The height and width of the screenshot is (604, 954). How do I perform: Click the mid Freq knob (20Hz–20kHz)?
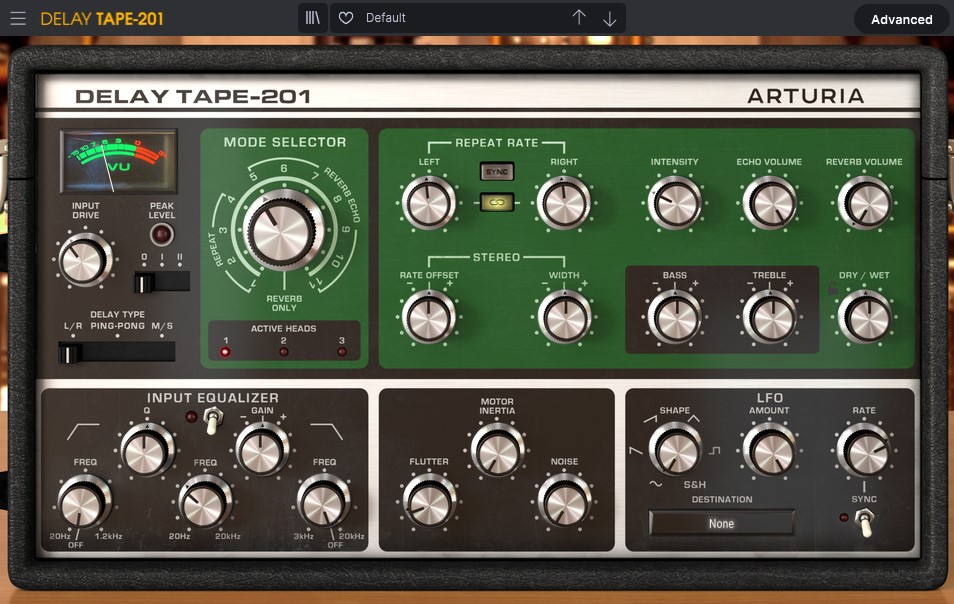[204, 502]
